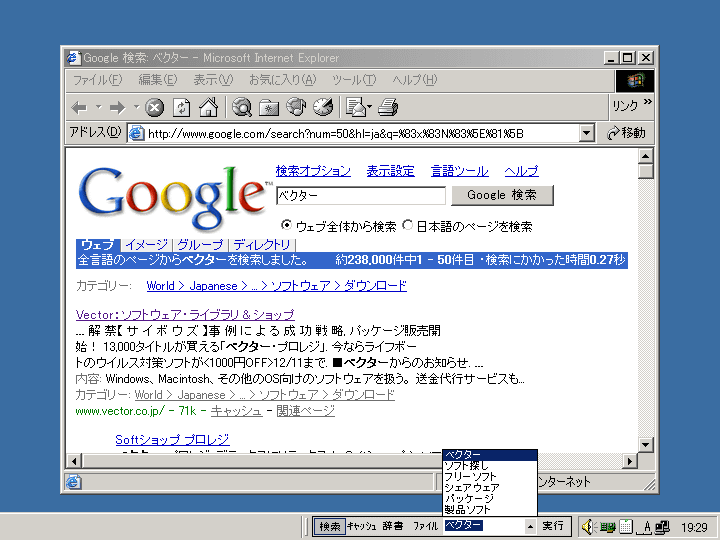The image size is (720, 540).
Task: Choose ソフト探し in the dropdown list
Action: [x=489, y=466]
